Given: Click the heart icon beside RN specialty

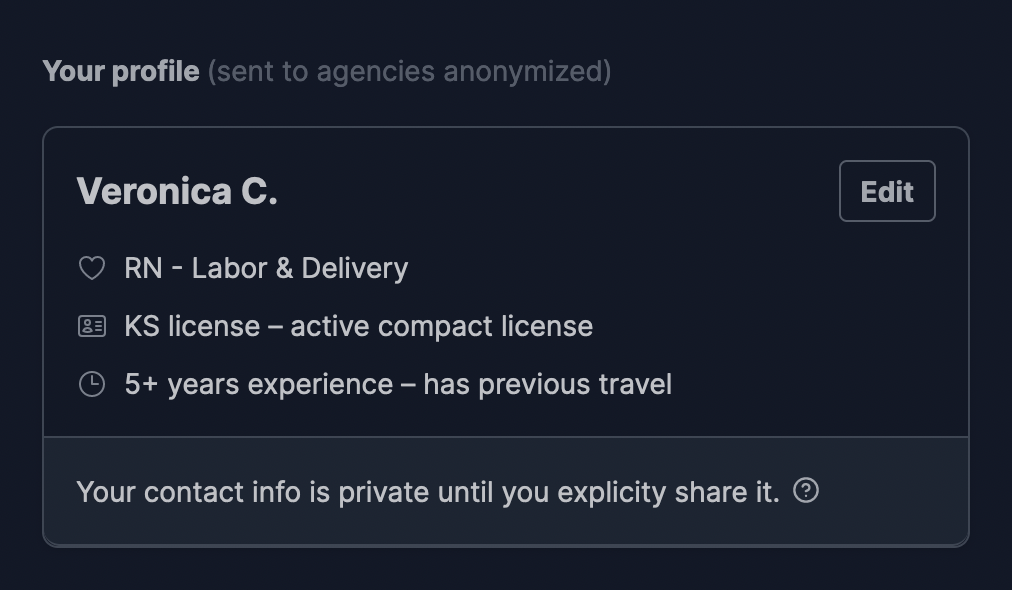Looking at the screenshot, I should (x=92, y=269).
